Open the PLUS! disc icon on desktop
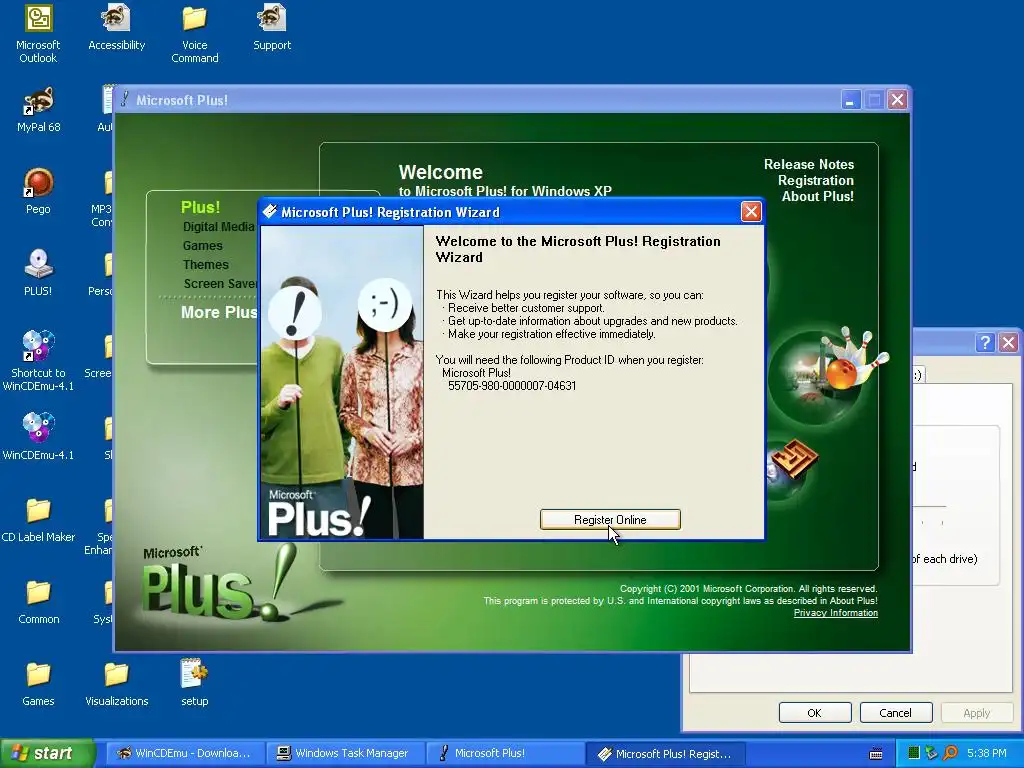The image size is (1024, 768). click(38, 273)
